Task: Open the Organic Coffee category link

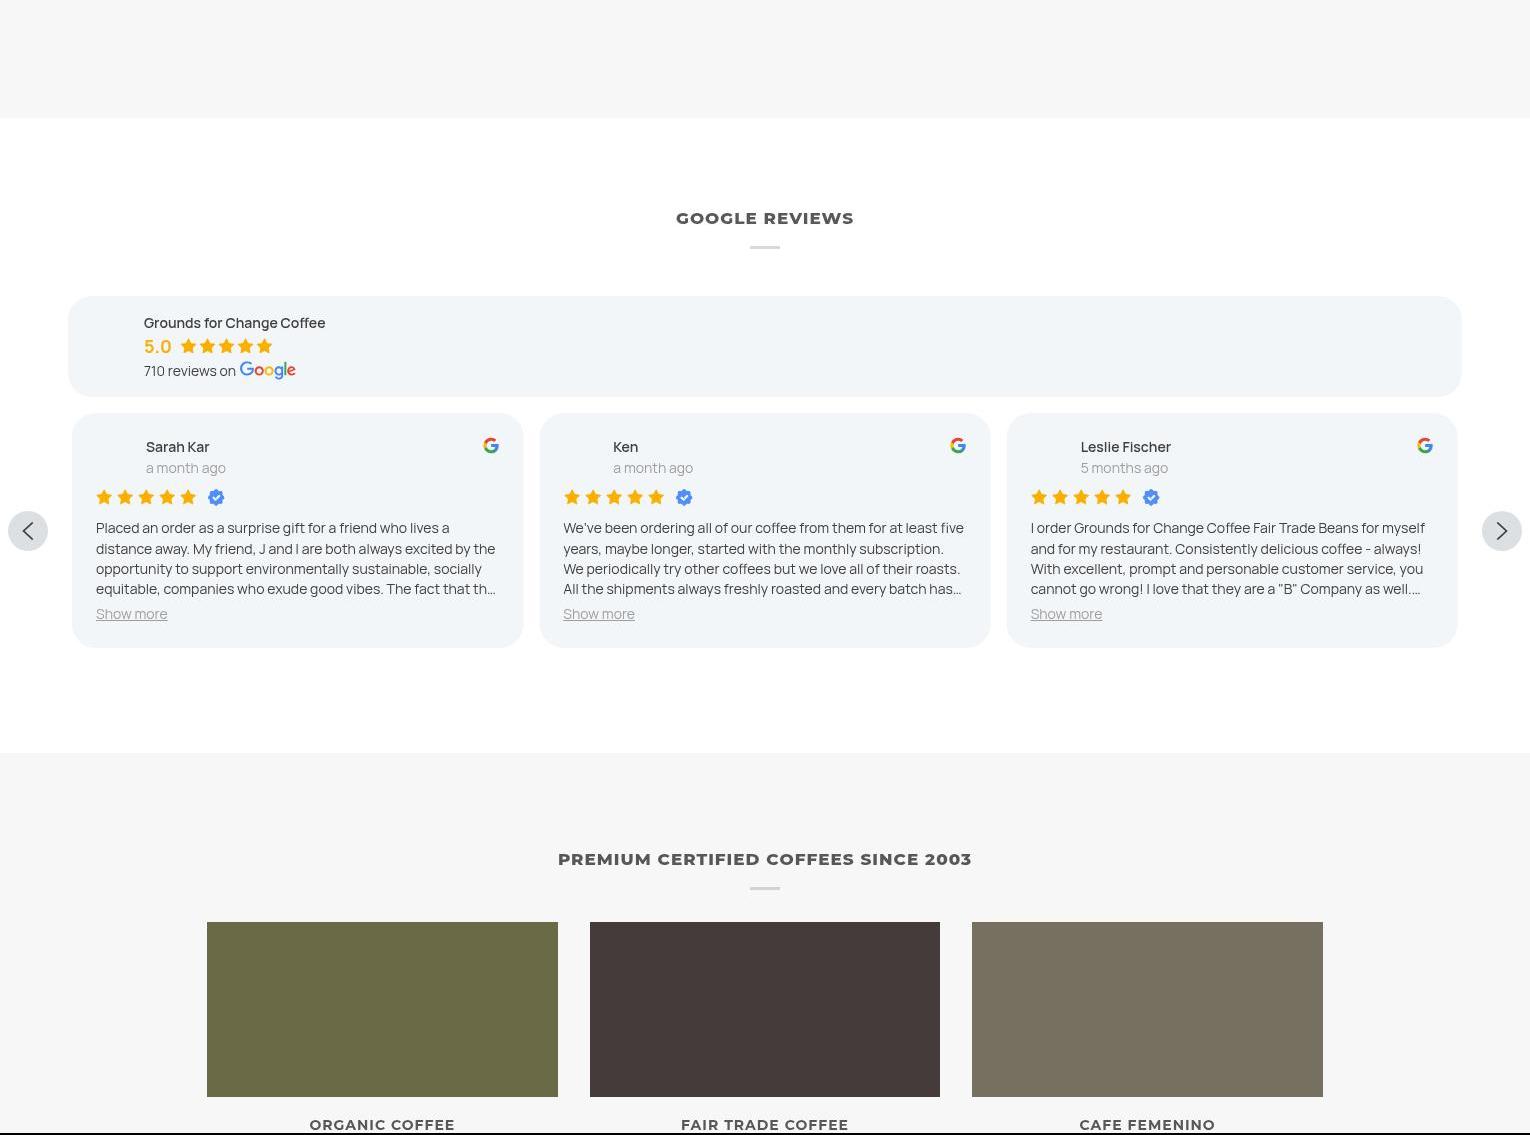Action: [x=382, y=1124]
